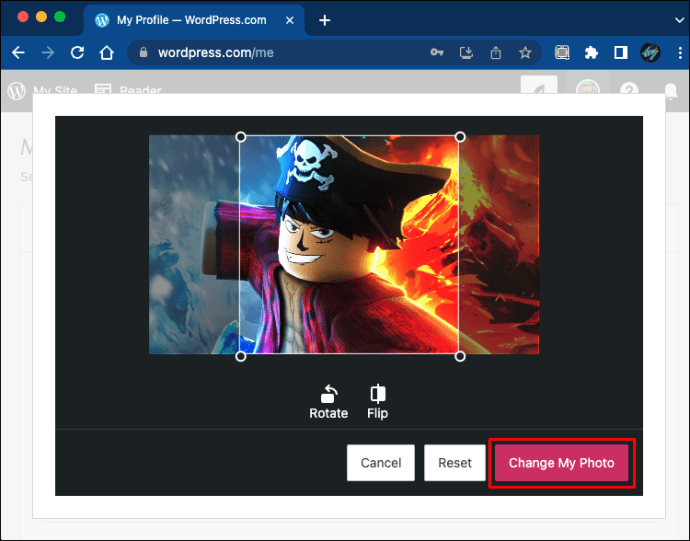Close the My Profile tab
The width and height of the screenshot is (690, 541).
[289, 20]
